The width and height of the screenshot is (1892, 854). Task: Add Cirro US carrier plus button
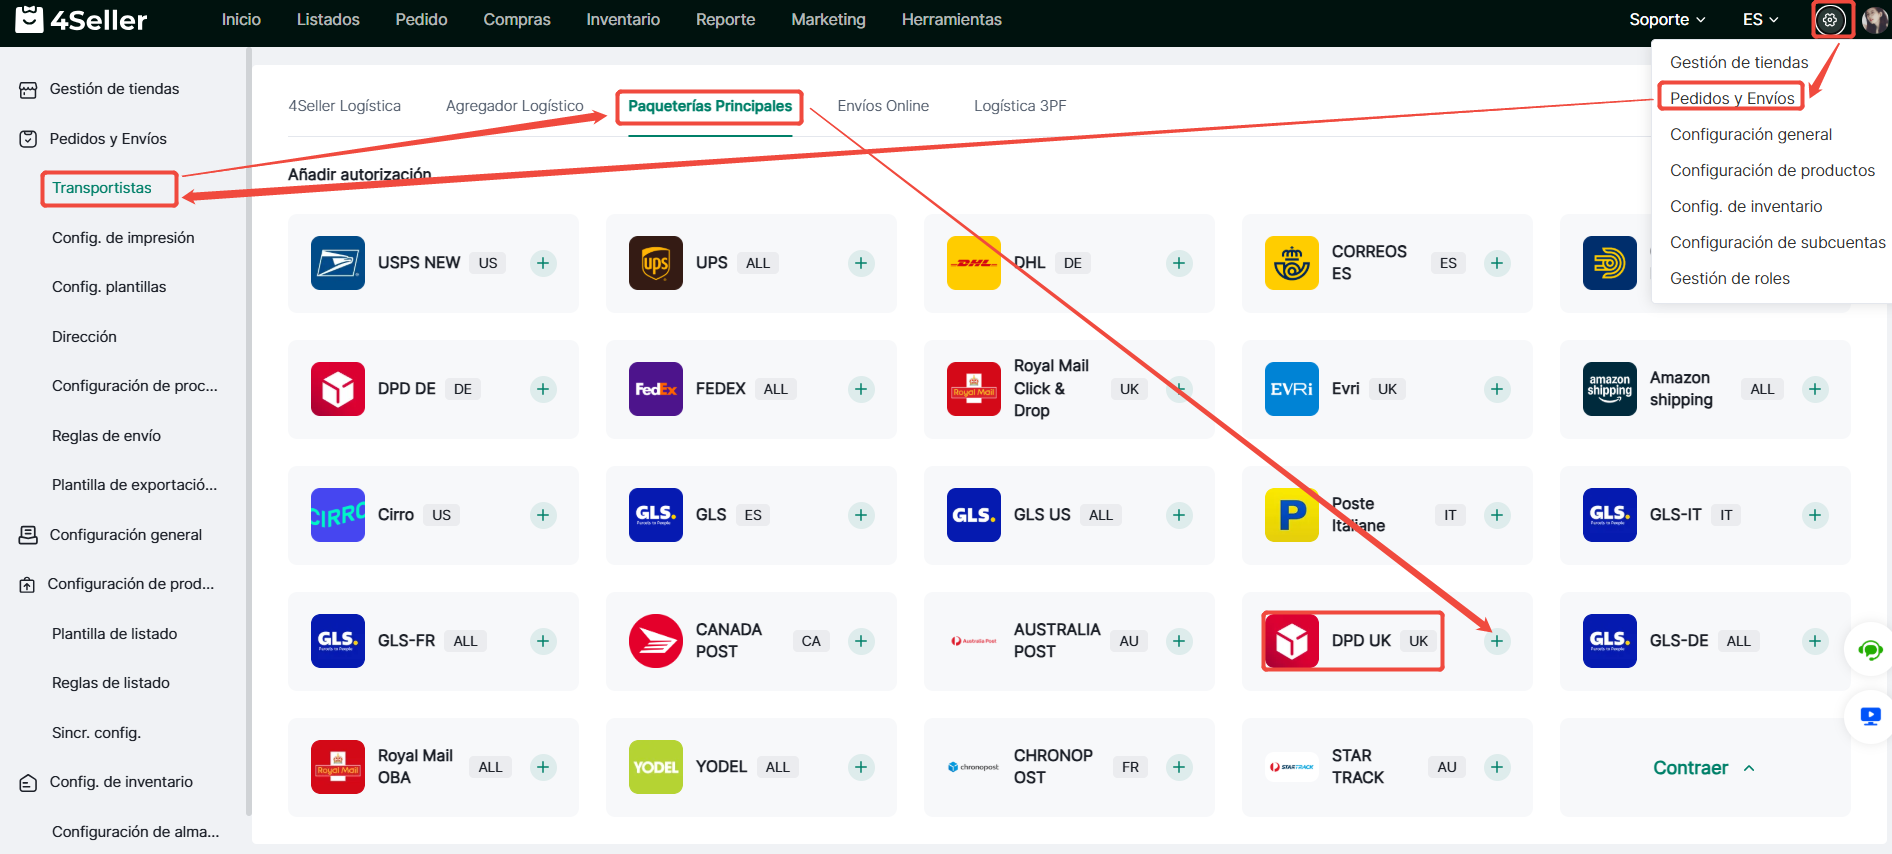click(x=543, y=515)
